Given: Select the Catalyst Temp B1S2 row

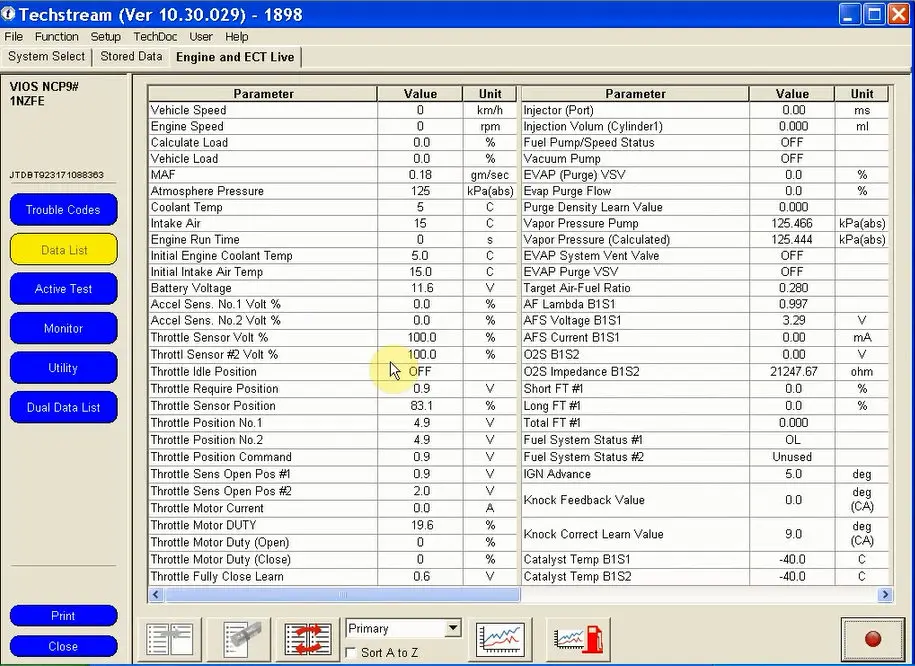Looking at the screenshot, I should (705, 577).
